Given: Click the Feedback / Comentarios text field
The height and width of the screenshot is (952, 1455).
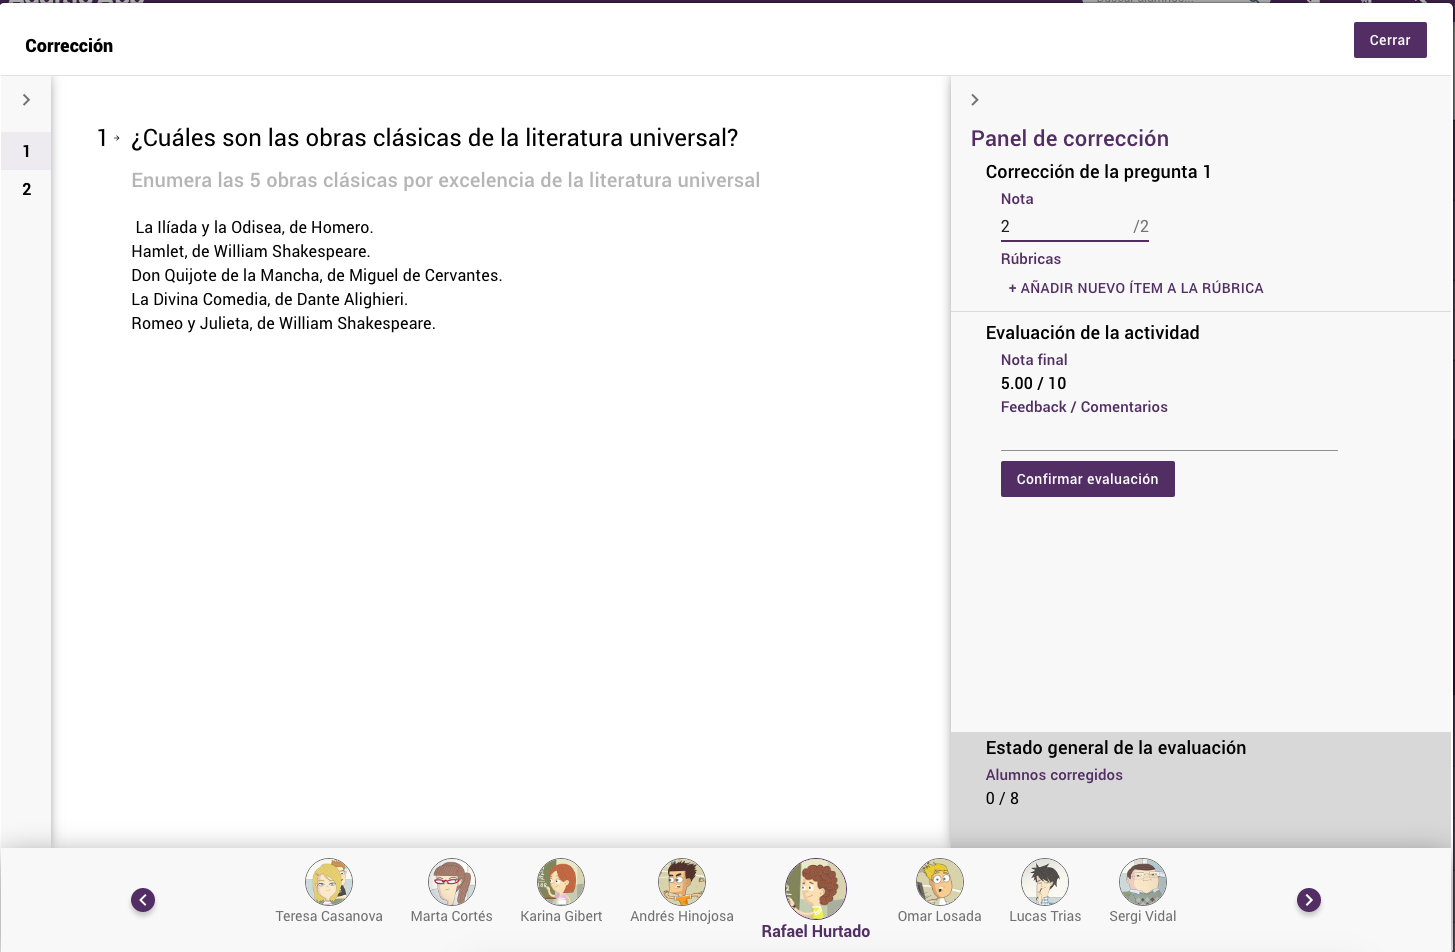Looking at the screenshot, I should click(x=1169, y=435).
